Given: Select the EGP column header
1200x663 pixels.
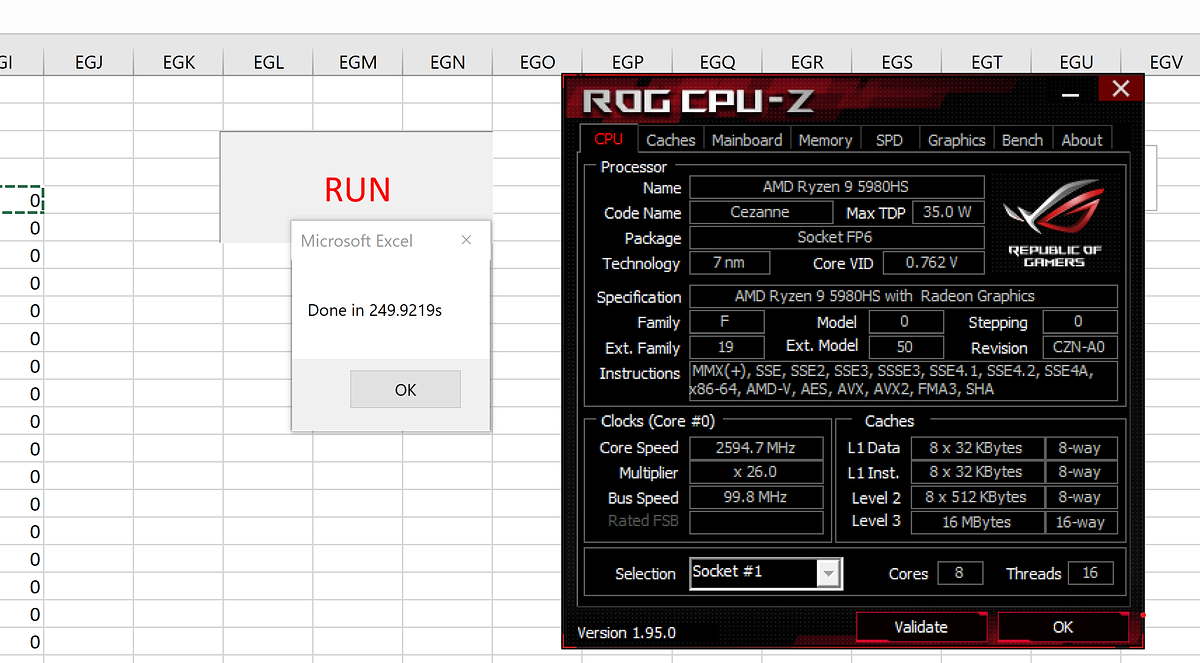Looking at the screenshot, I should (x=627, y=62).
